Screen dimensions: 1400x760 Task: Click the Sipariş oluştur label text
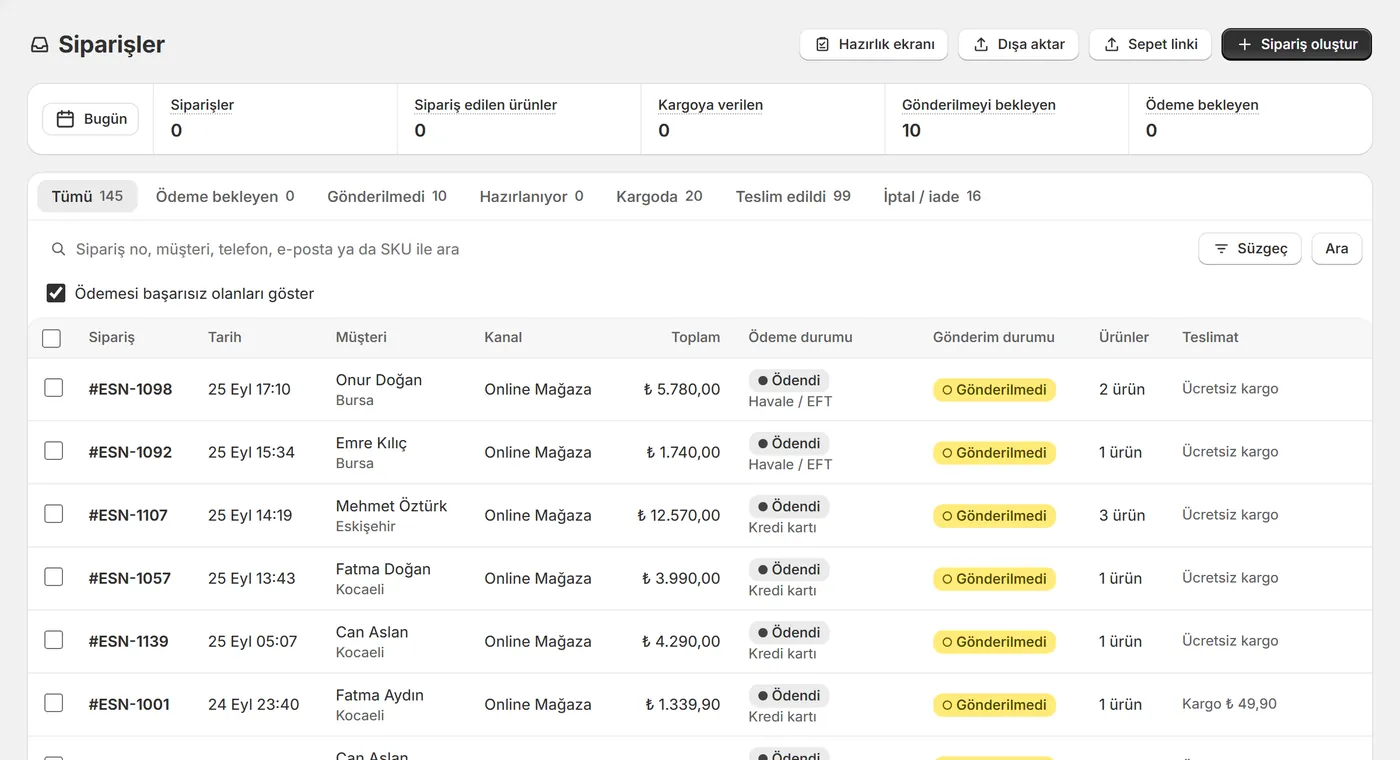(x=1309, y=45)
